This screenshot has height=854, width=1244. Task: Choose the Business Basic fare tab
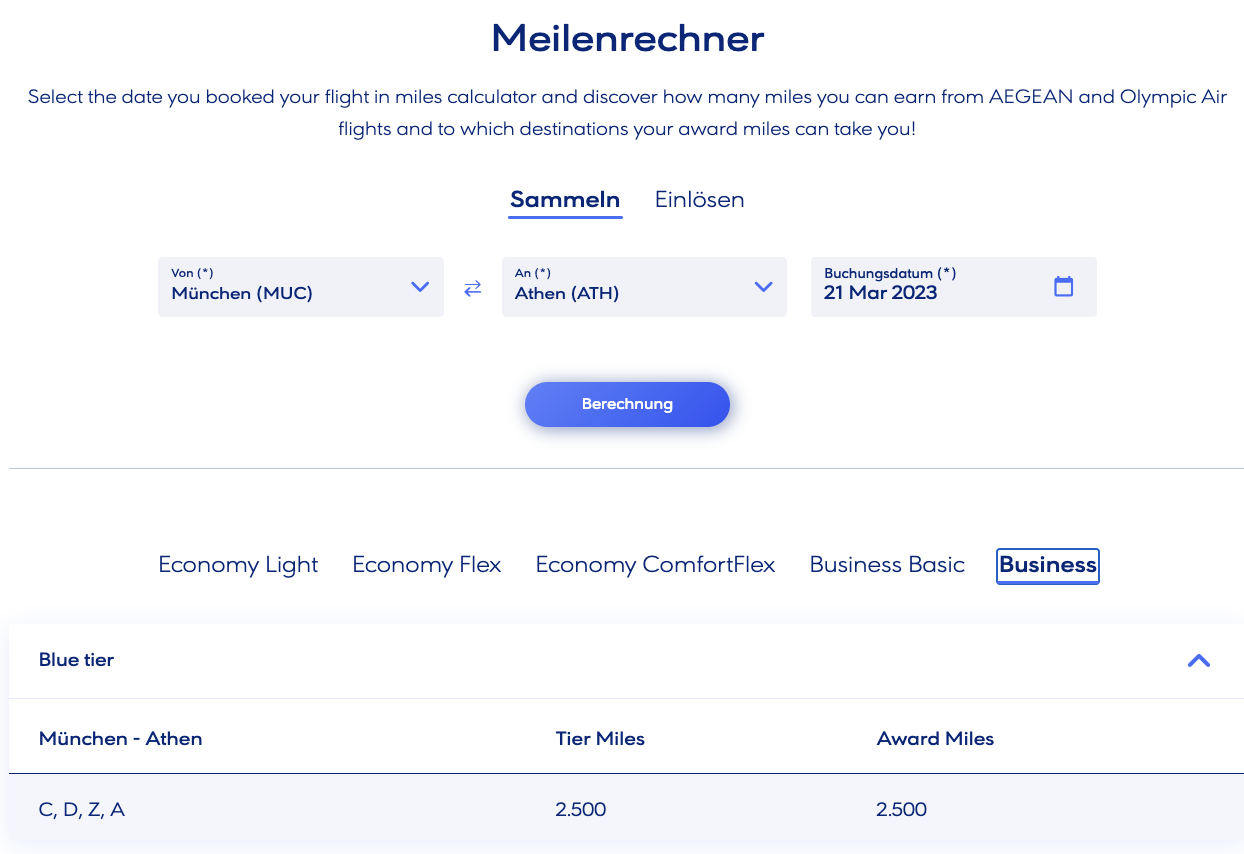(887, 565)
